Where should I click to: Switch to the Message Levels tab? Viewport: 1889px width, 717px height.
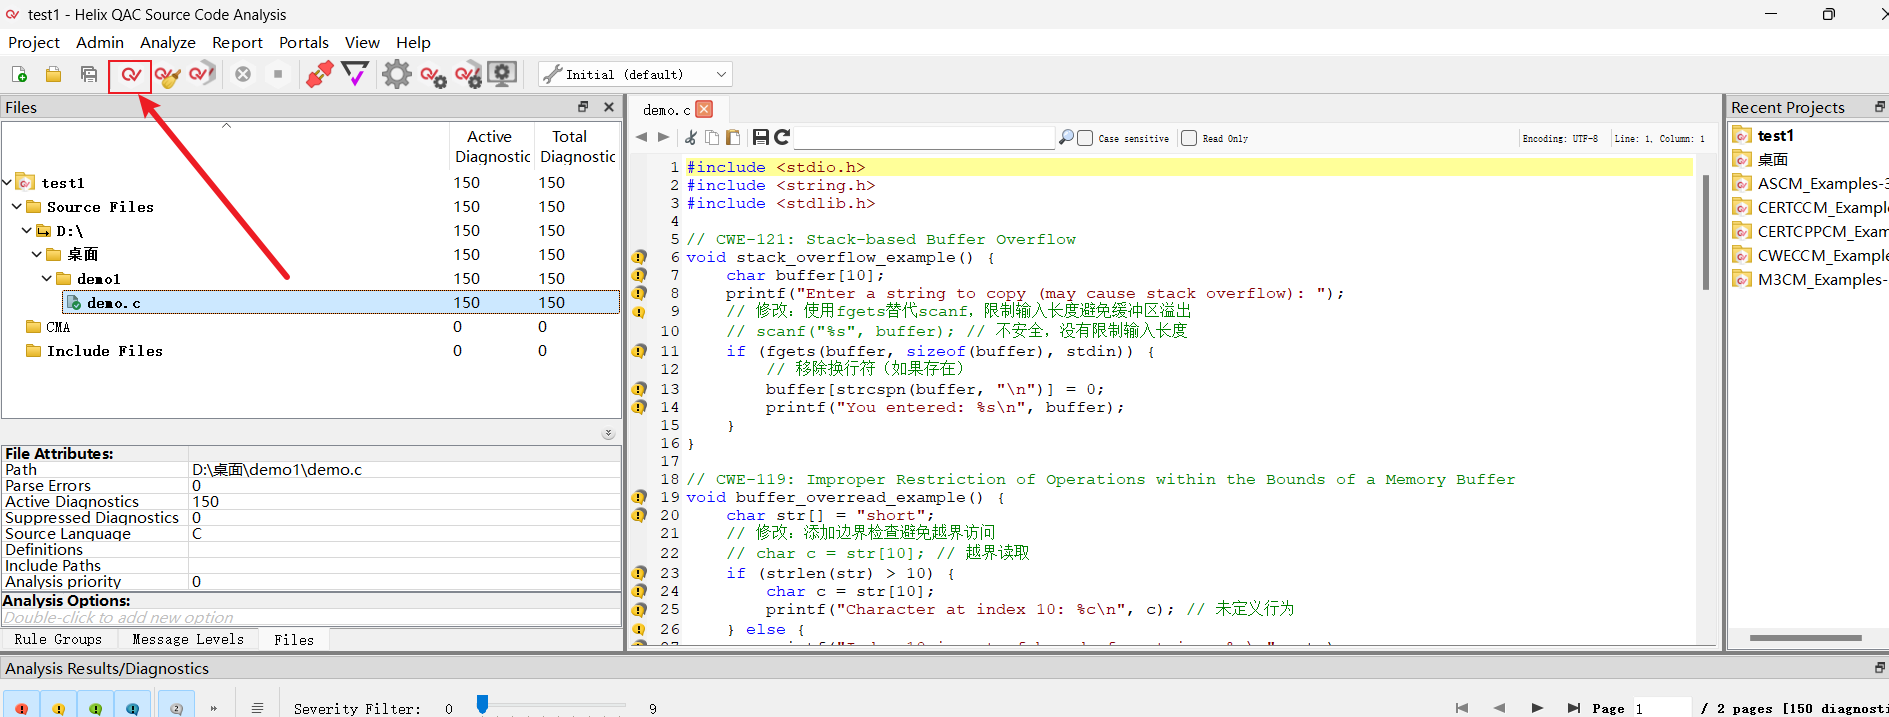point(188,639)
